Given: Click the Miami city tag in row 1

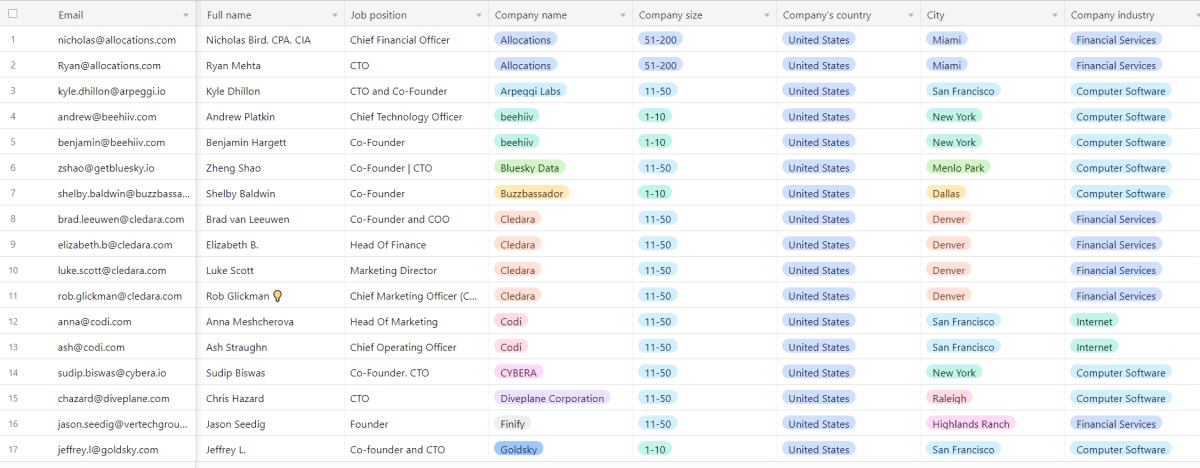Looking at the screenshot, I should [947, 40].
